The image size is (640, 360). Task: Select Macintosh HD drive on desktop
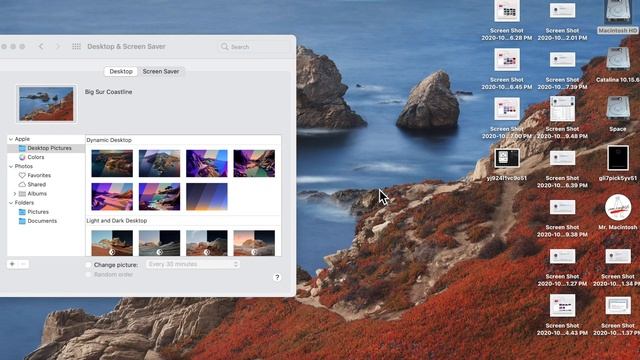coord(618,17)
